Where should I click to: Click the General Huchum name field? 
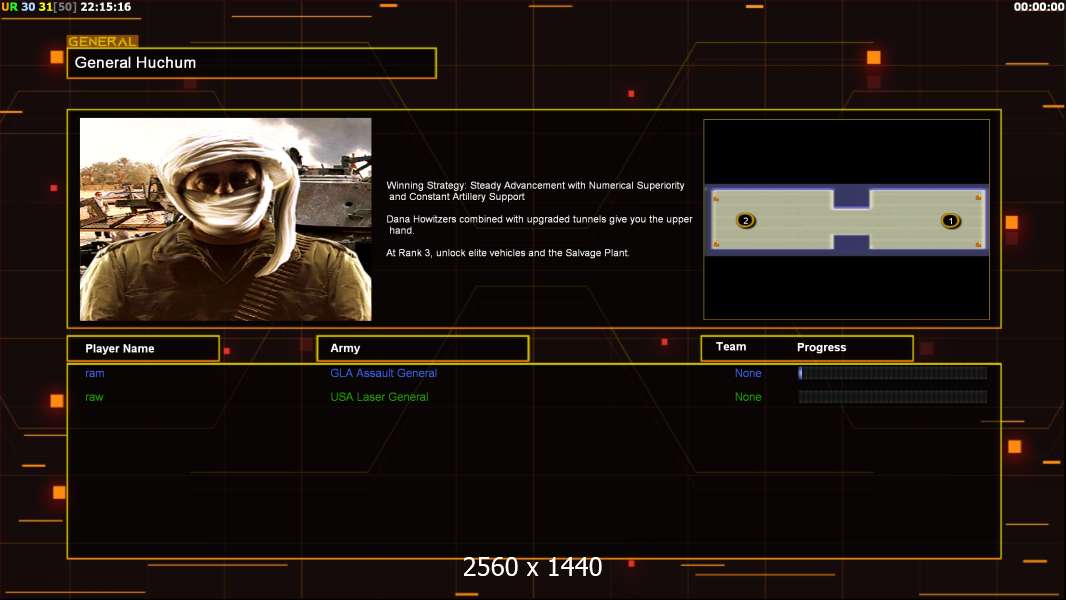coord(251,63)
